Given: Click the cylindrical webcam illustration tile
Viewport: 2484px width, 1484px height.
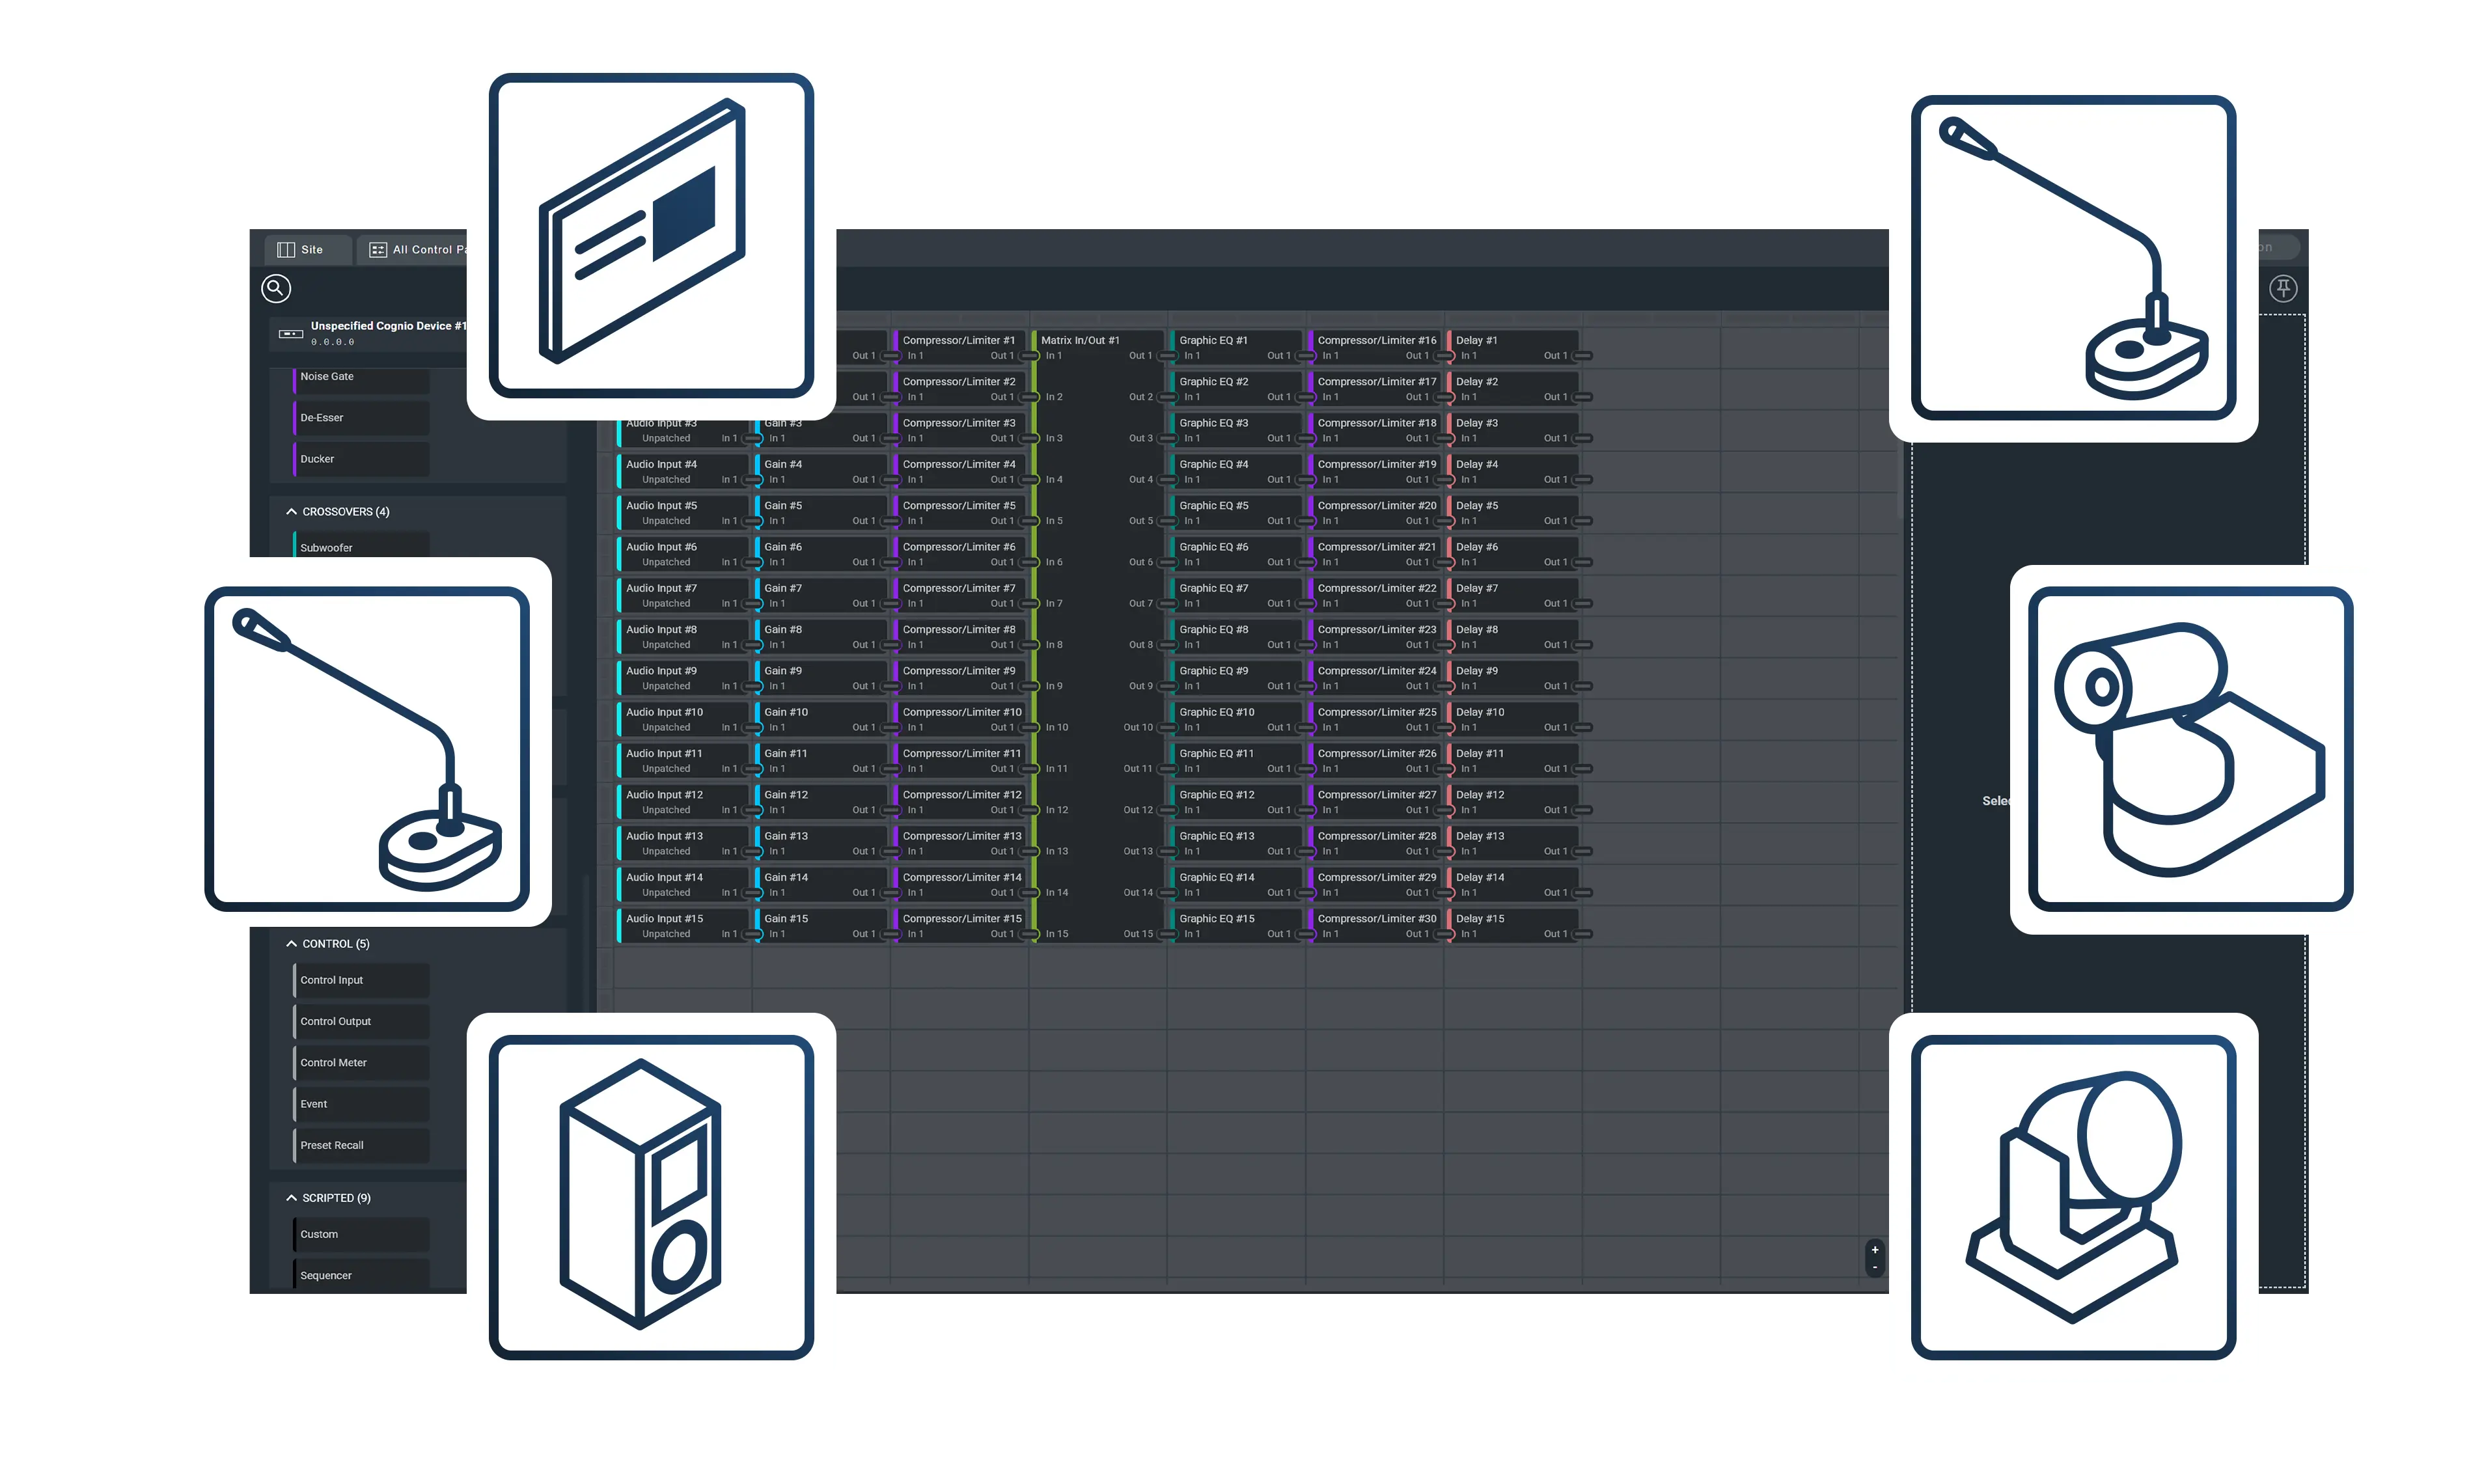Looking at the screenshot, I should pyautogui.click(x=2190, y=749).
